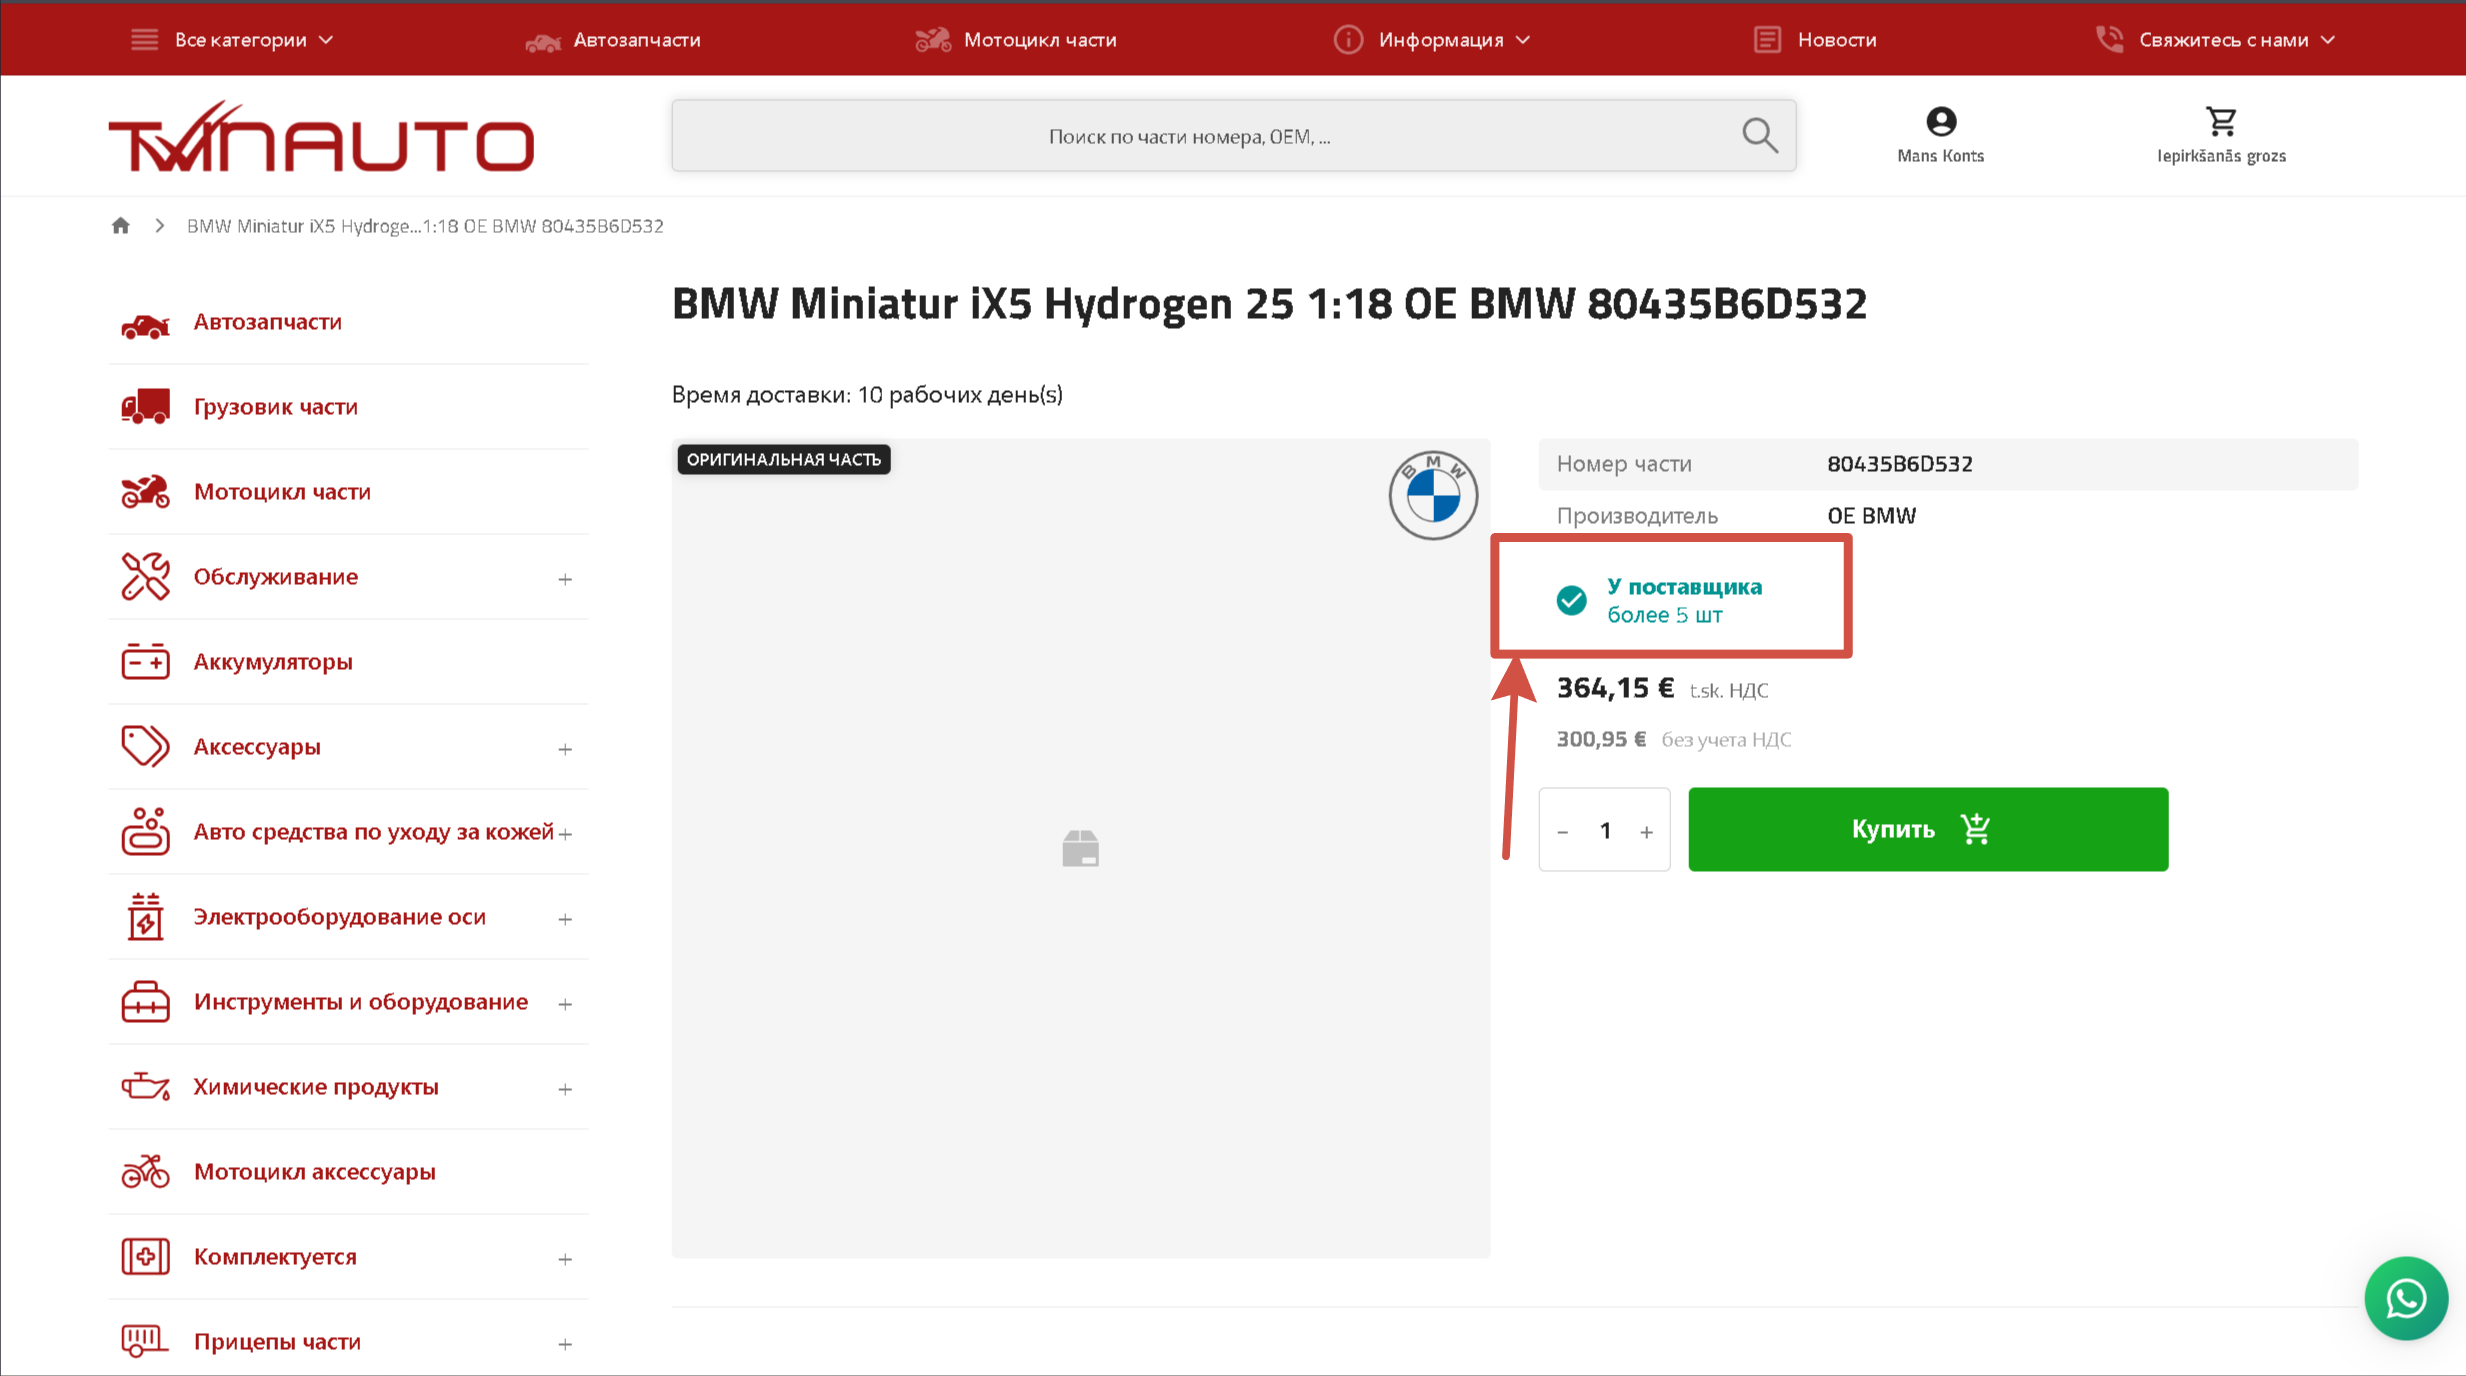Click the BMW brand logo
2466x1376 pixels.
pyautogui.click(x=1432, y=495)
